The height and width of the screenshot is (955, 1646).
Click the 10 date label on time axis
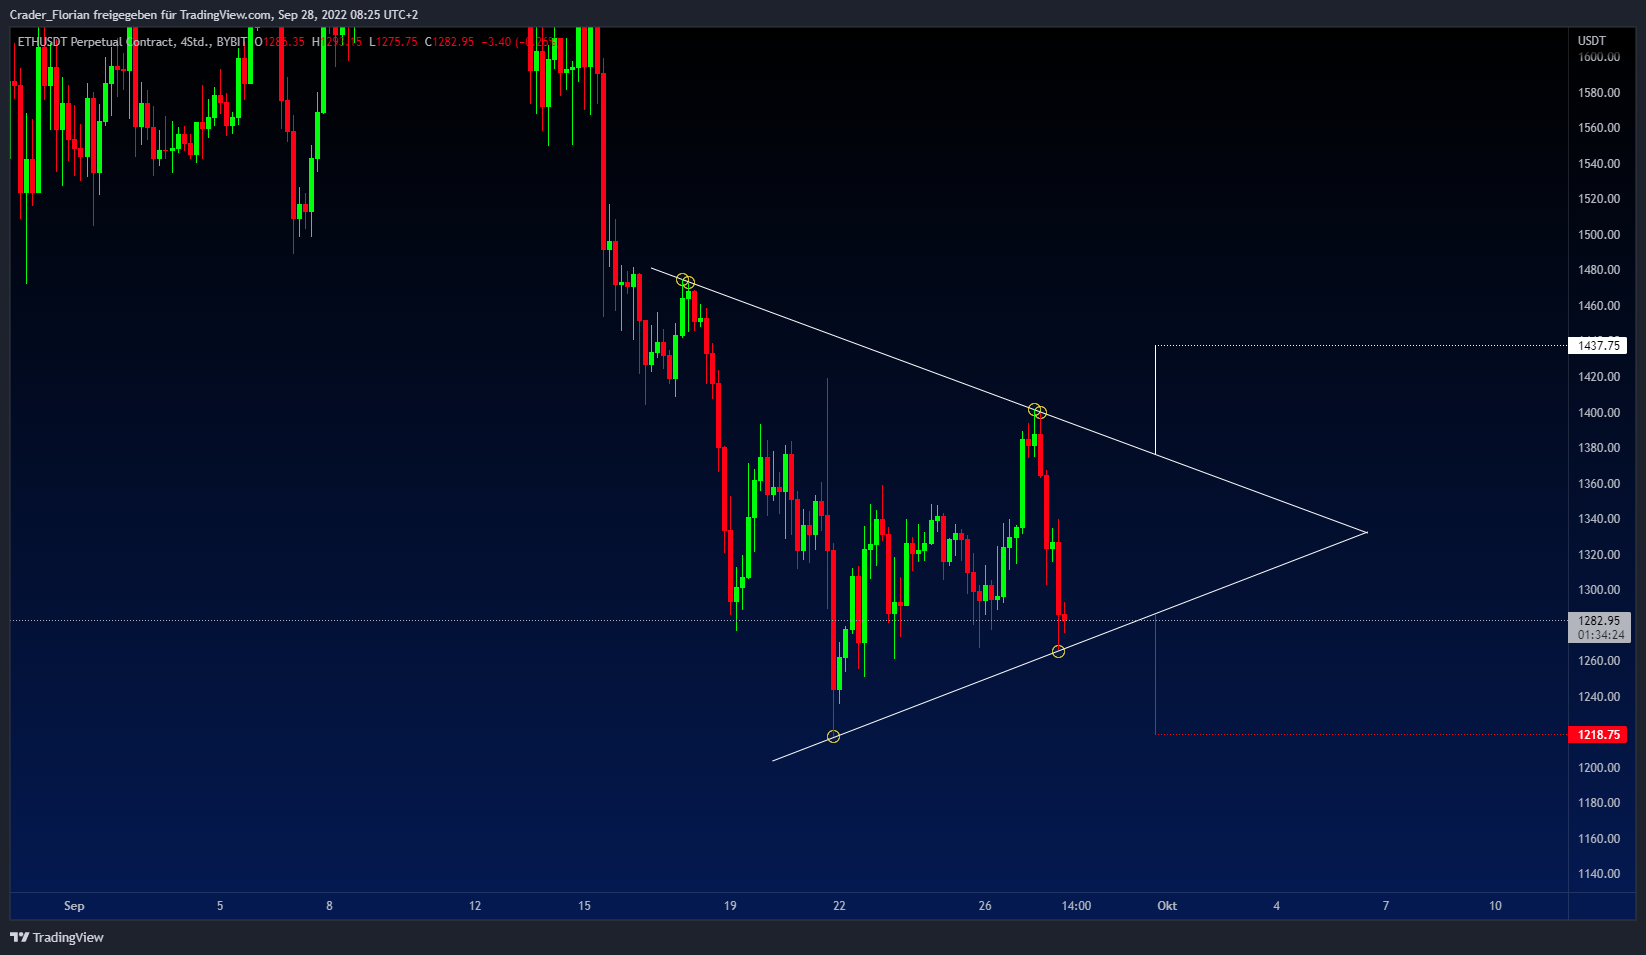click(x=1495, y=906)
